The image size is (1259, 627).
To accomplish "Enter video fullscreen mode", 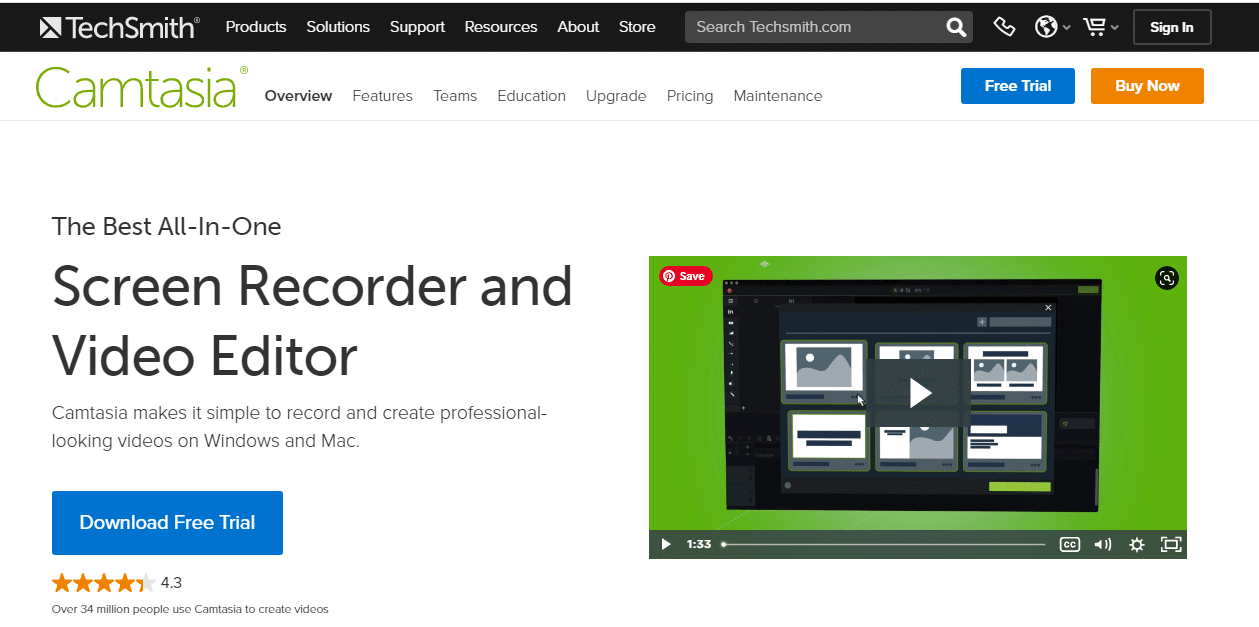I will point(1170,544).
